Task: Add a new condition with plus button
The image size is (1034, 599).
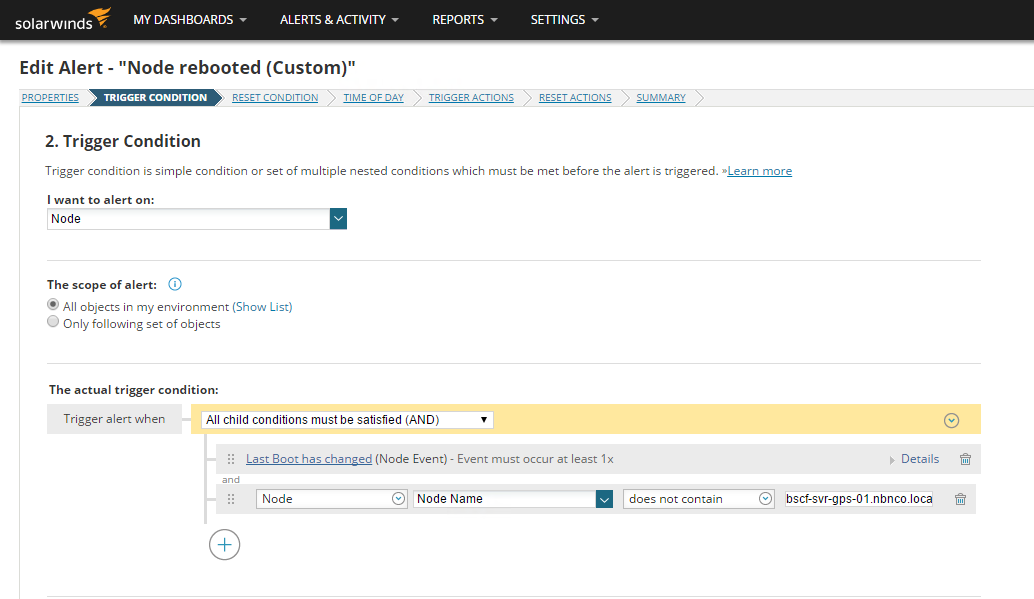Action: pyautogui.click(x=224, y=545)
